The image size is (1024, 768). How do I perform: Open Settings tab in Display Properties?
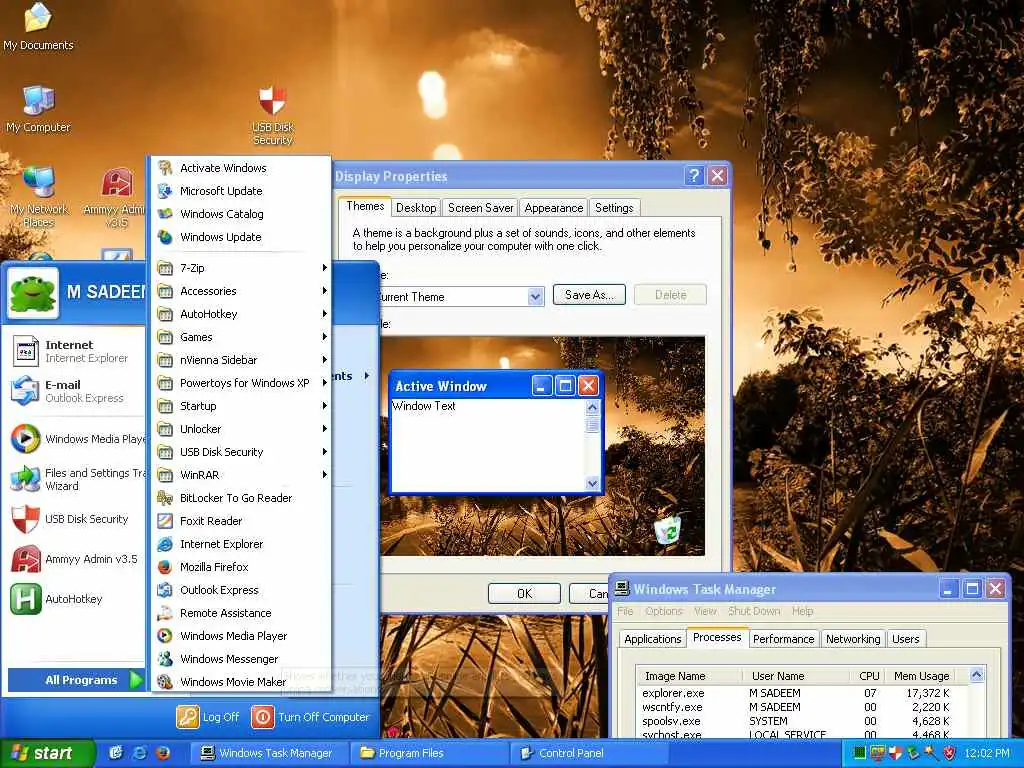tap(614, 208)
